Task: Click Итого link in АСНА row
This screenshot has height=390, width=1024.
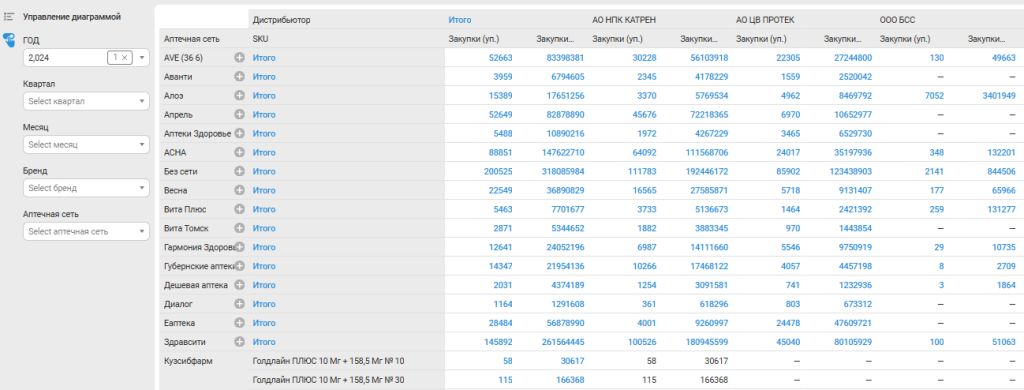Action: point(264,152)
